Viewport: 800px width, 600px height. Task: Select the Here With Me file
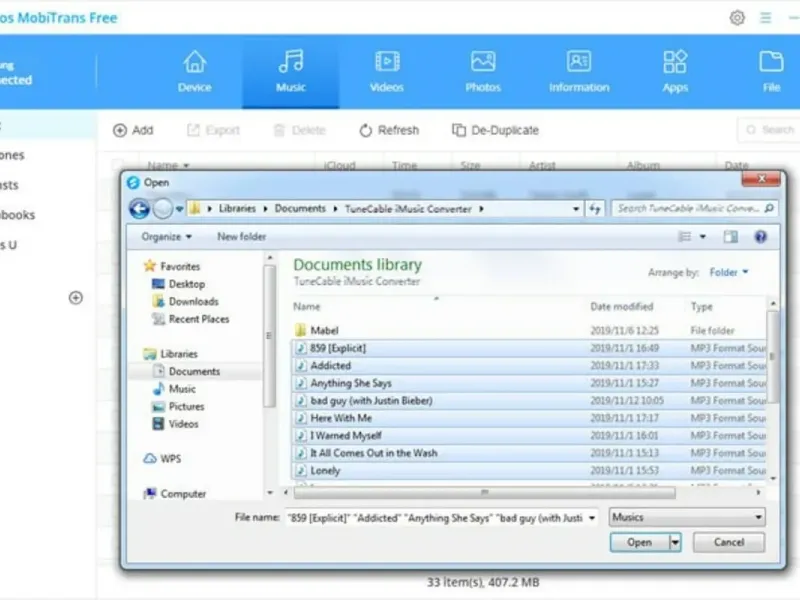pyautogui.click(x=529, y=418)
